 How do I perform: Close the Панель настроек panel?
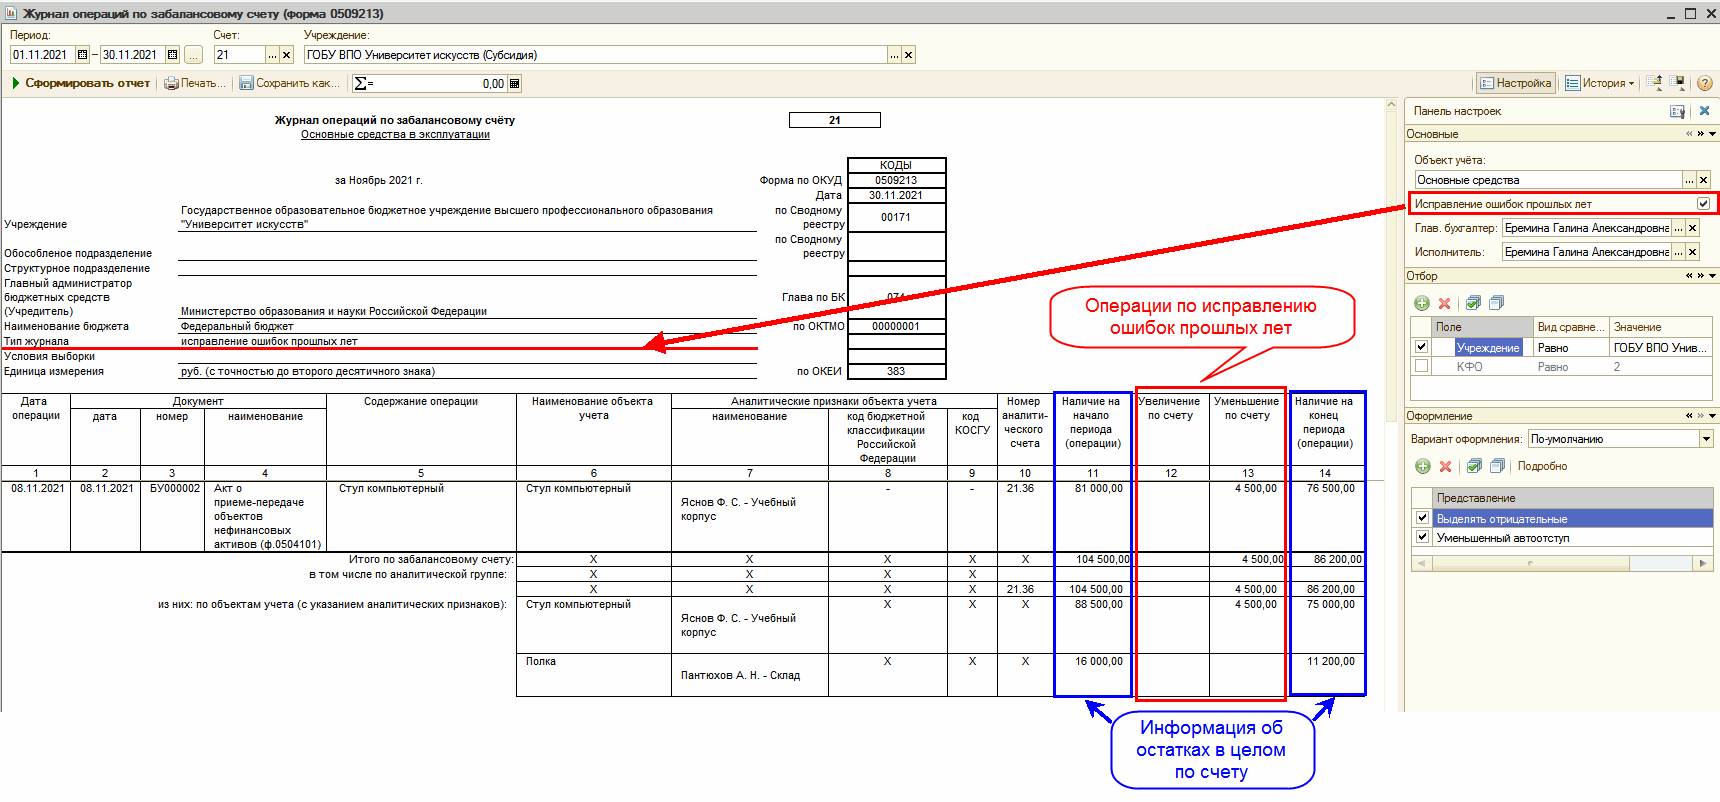[1705, 111]
